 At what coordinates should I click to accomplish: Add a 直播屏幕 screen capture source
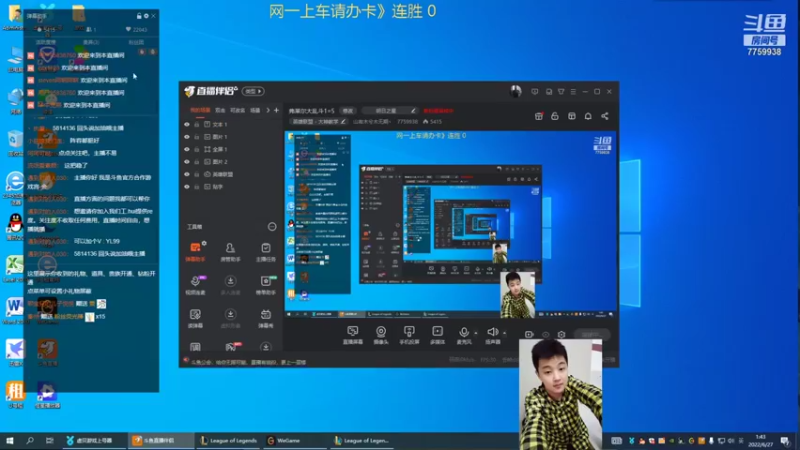[353, 335]
